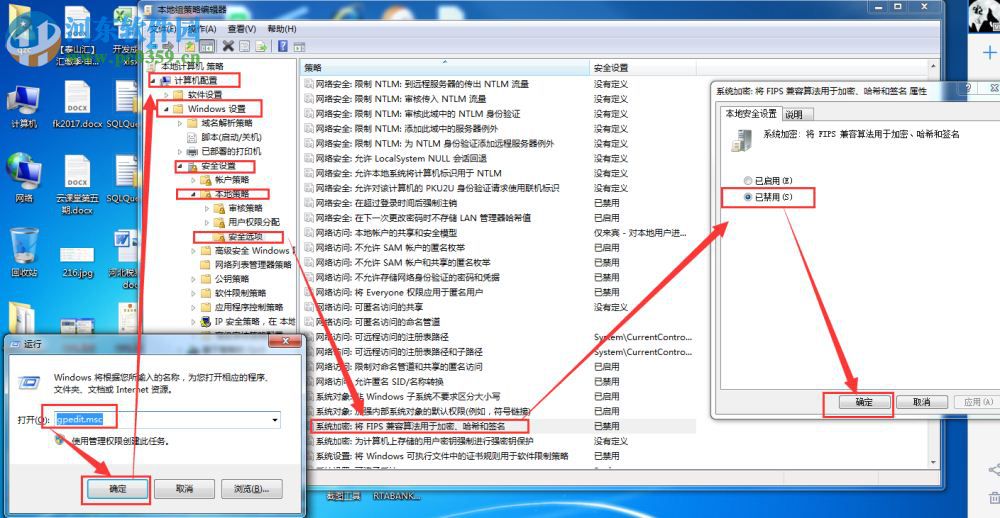Viewport: 1000px width, 518px height.
Task: Click the server icon in the properties dialog
Action: (x=742, y=138)
